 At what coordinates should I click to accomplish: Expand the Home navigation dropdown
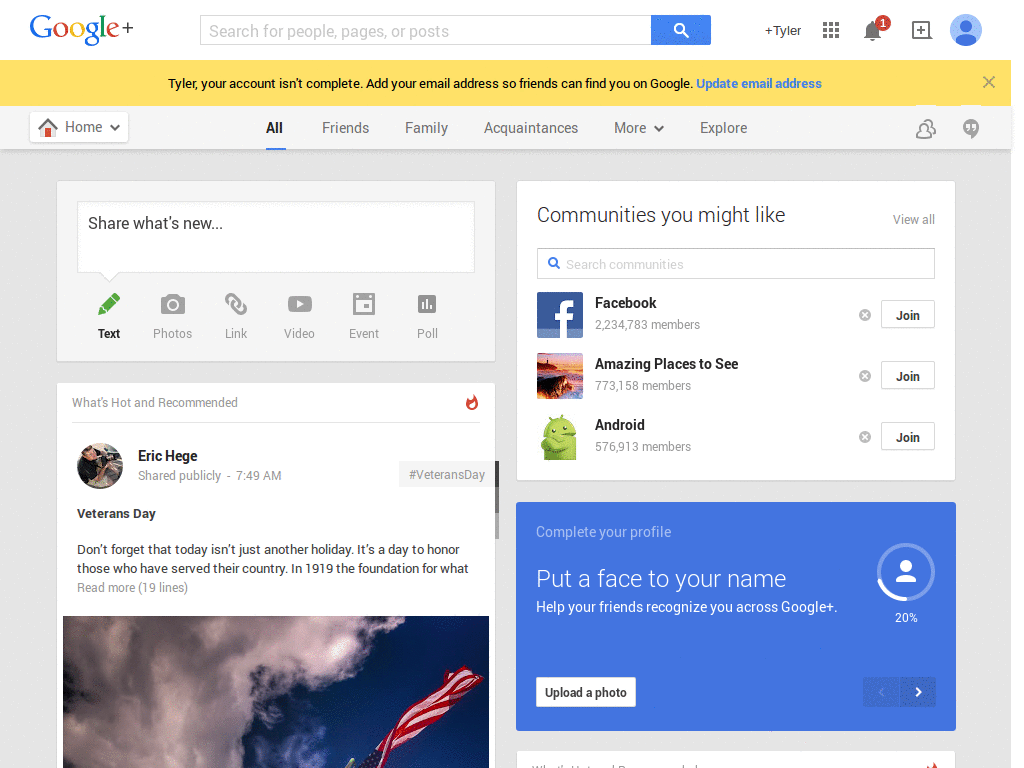(x=79, y=127)
